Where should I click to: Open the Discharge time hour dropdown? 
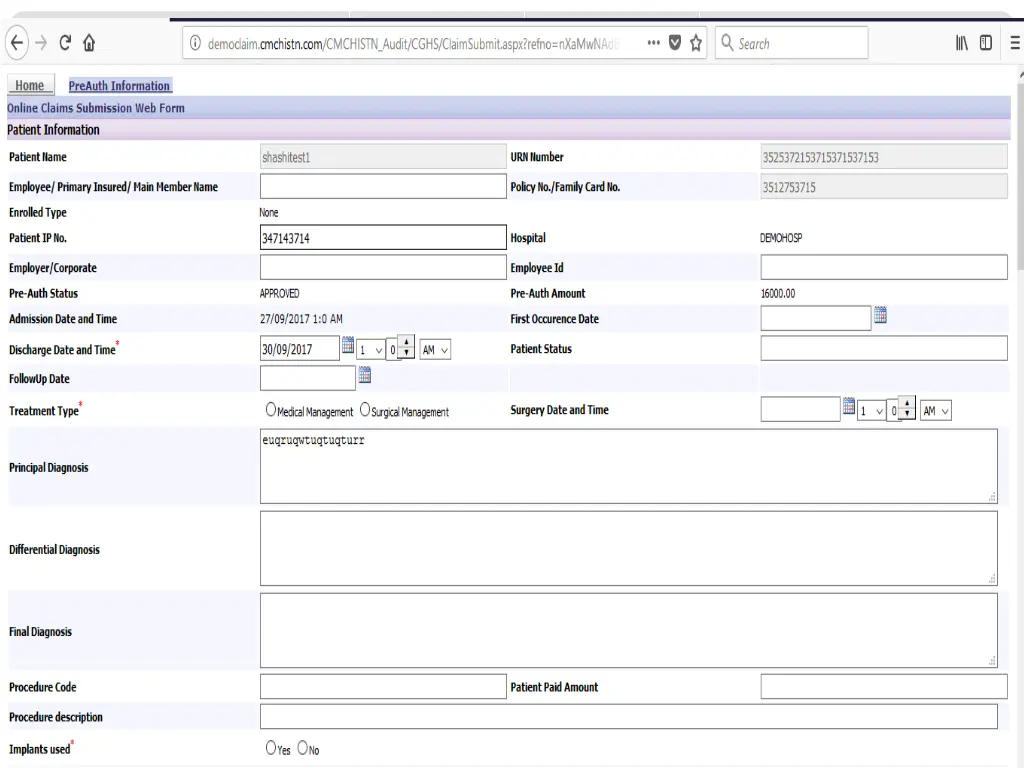coord(370,350)
